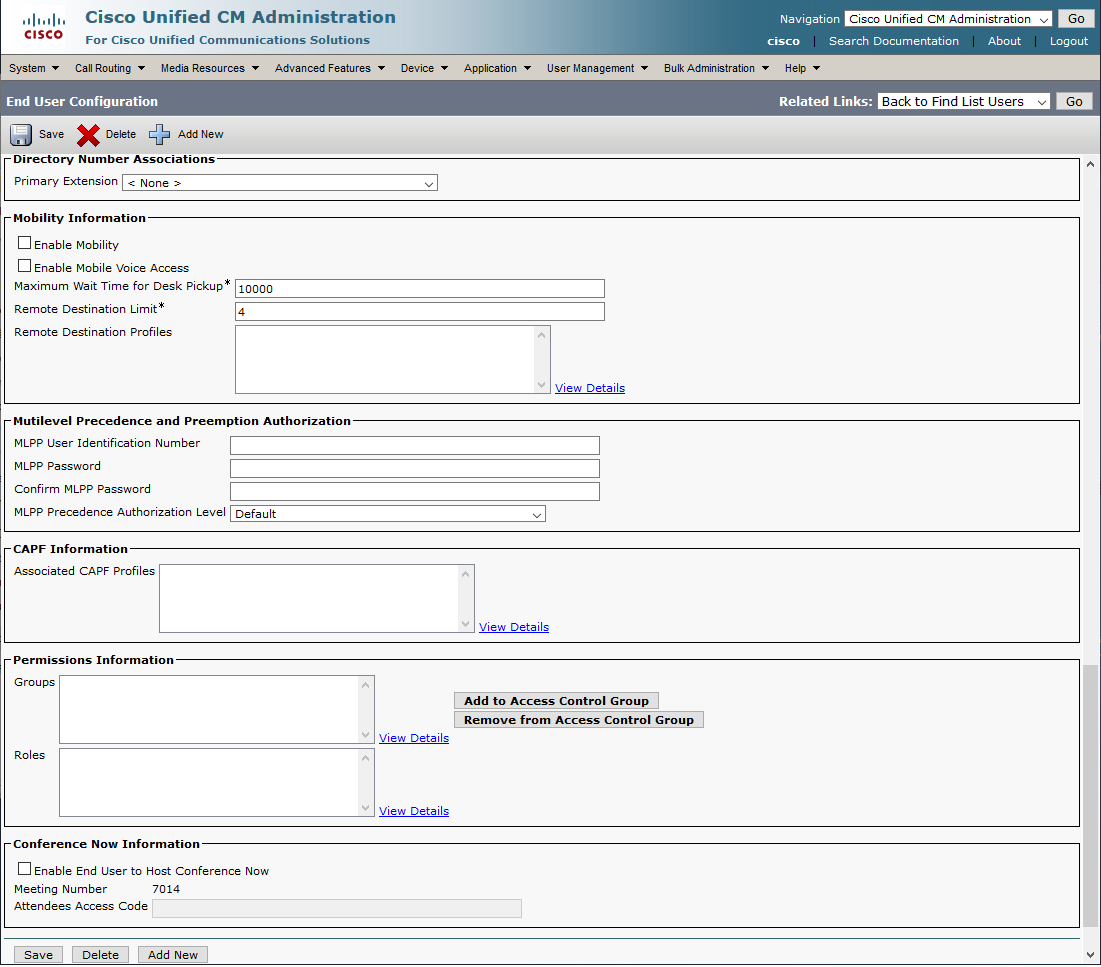The height and width of the screenshot is (967, 1101).
Task: Click the Logout link
Action: 1068,41
